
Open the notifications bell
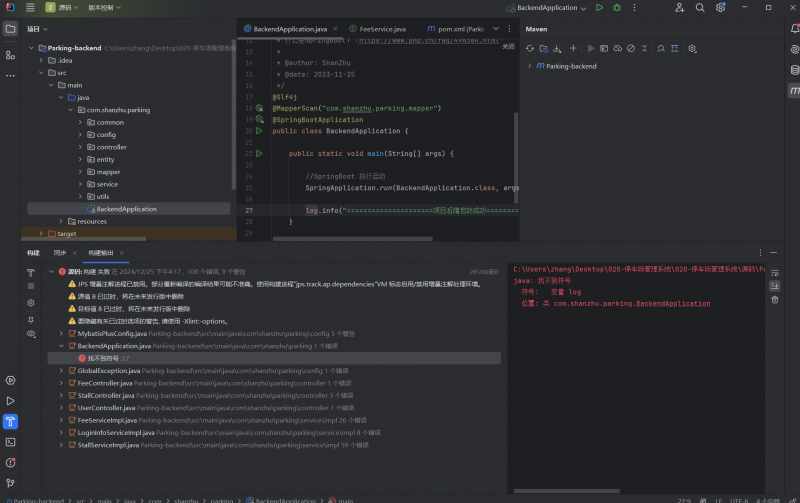(x=794, y=29)
